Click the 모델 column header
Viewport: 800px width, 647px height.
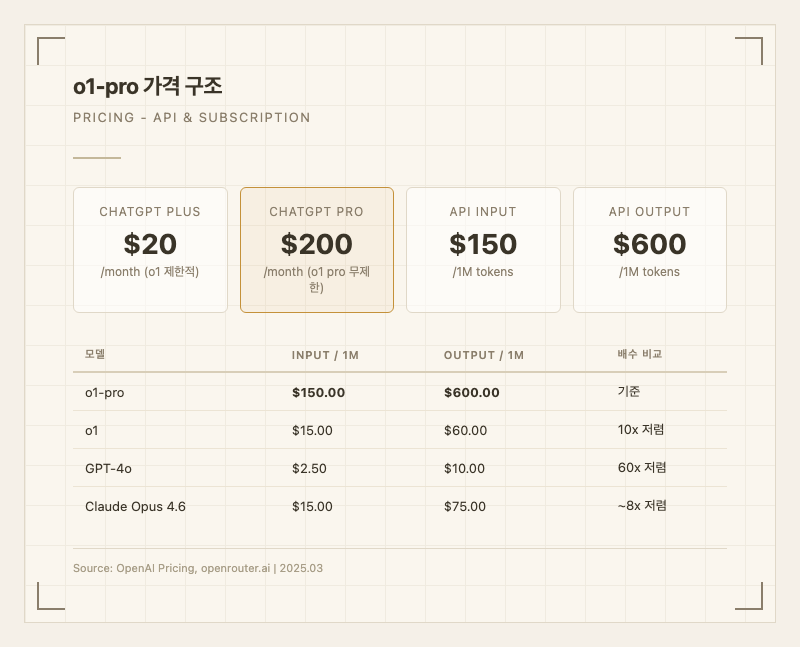pos(95,355)
